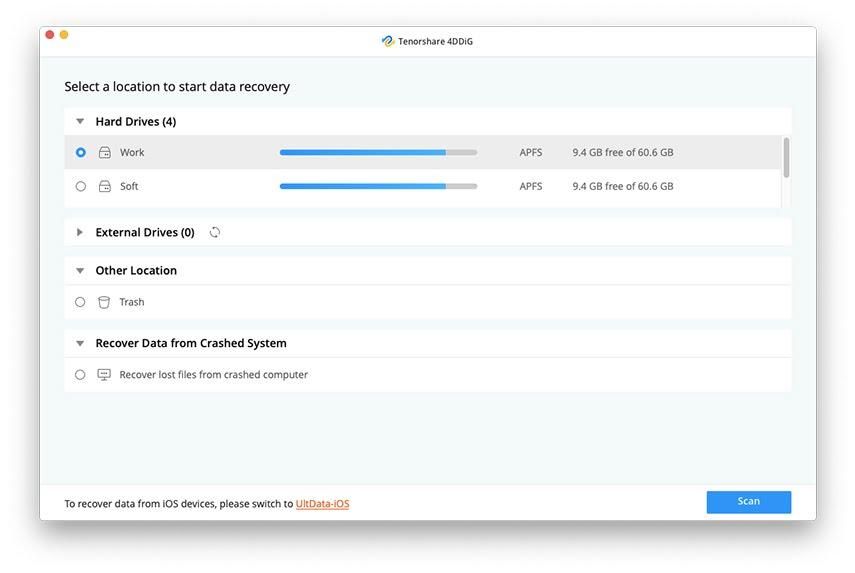855x573 pixels.
Task: Click the Soft hard drive icon
Action: [104, 187]
